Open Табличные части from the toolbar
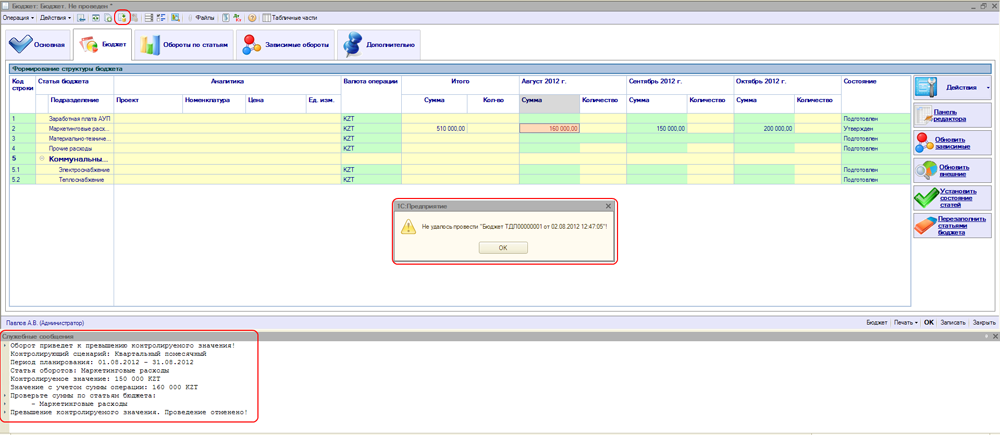Viewport: 1000px width, 435px height. pos(287,18)
